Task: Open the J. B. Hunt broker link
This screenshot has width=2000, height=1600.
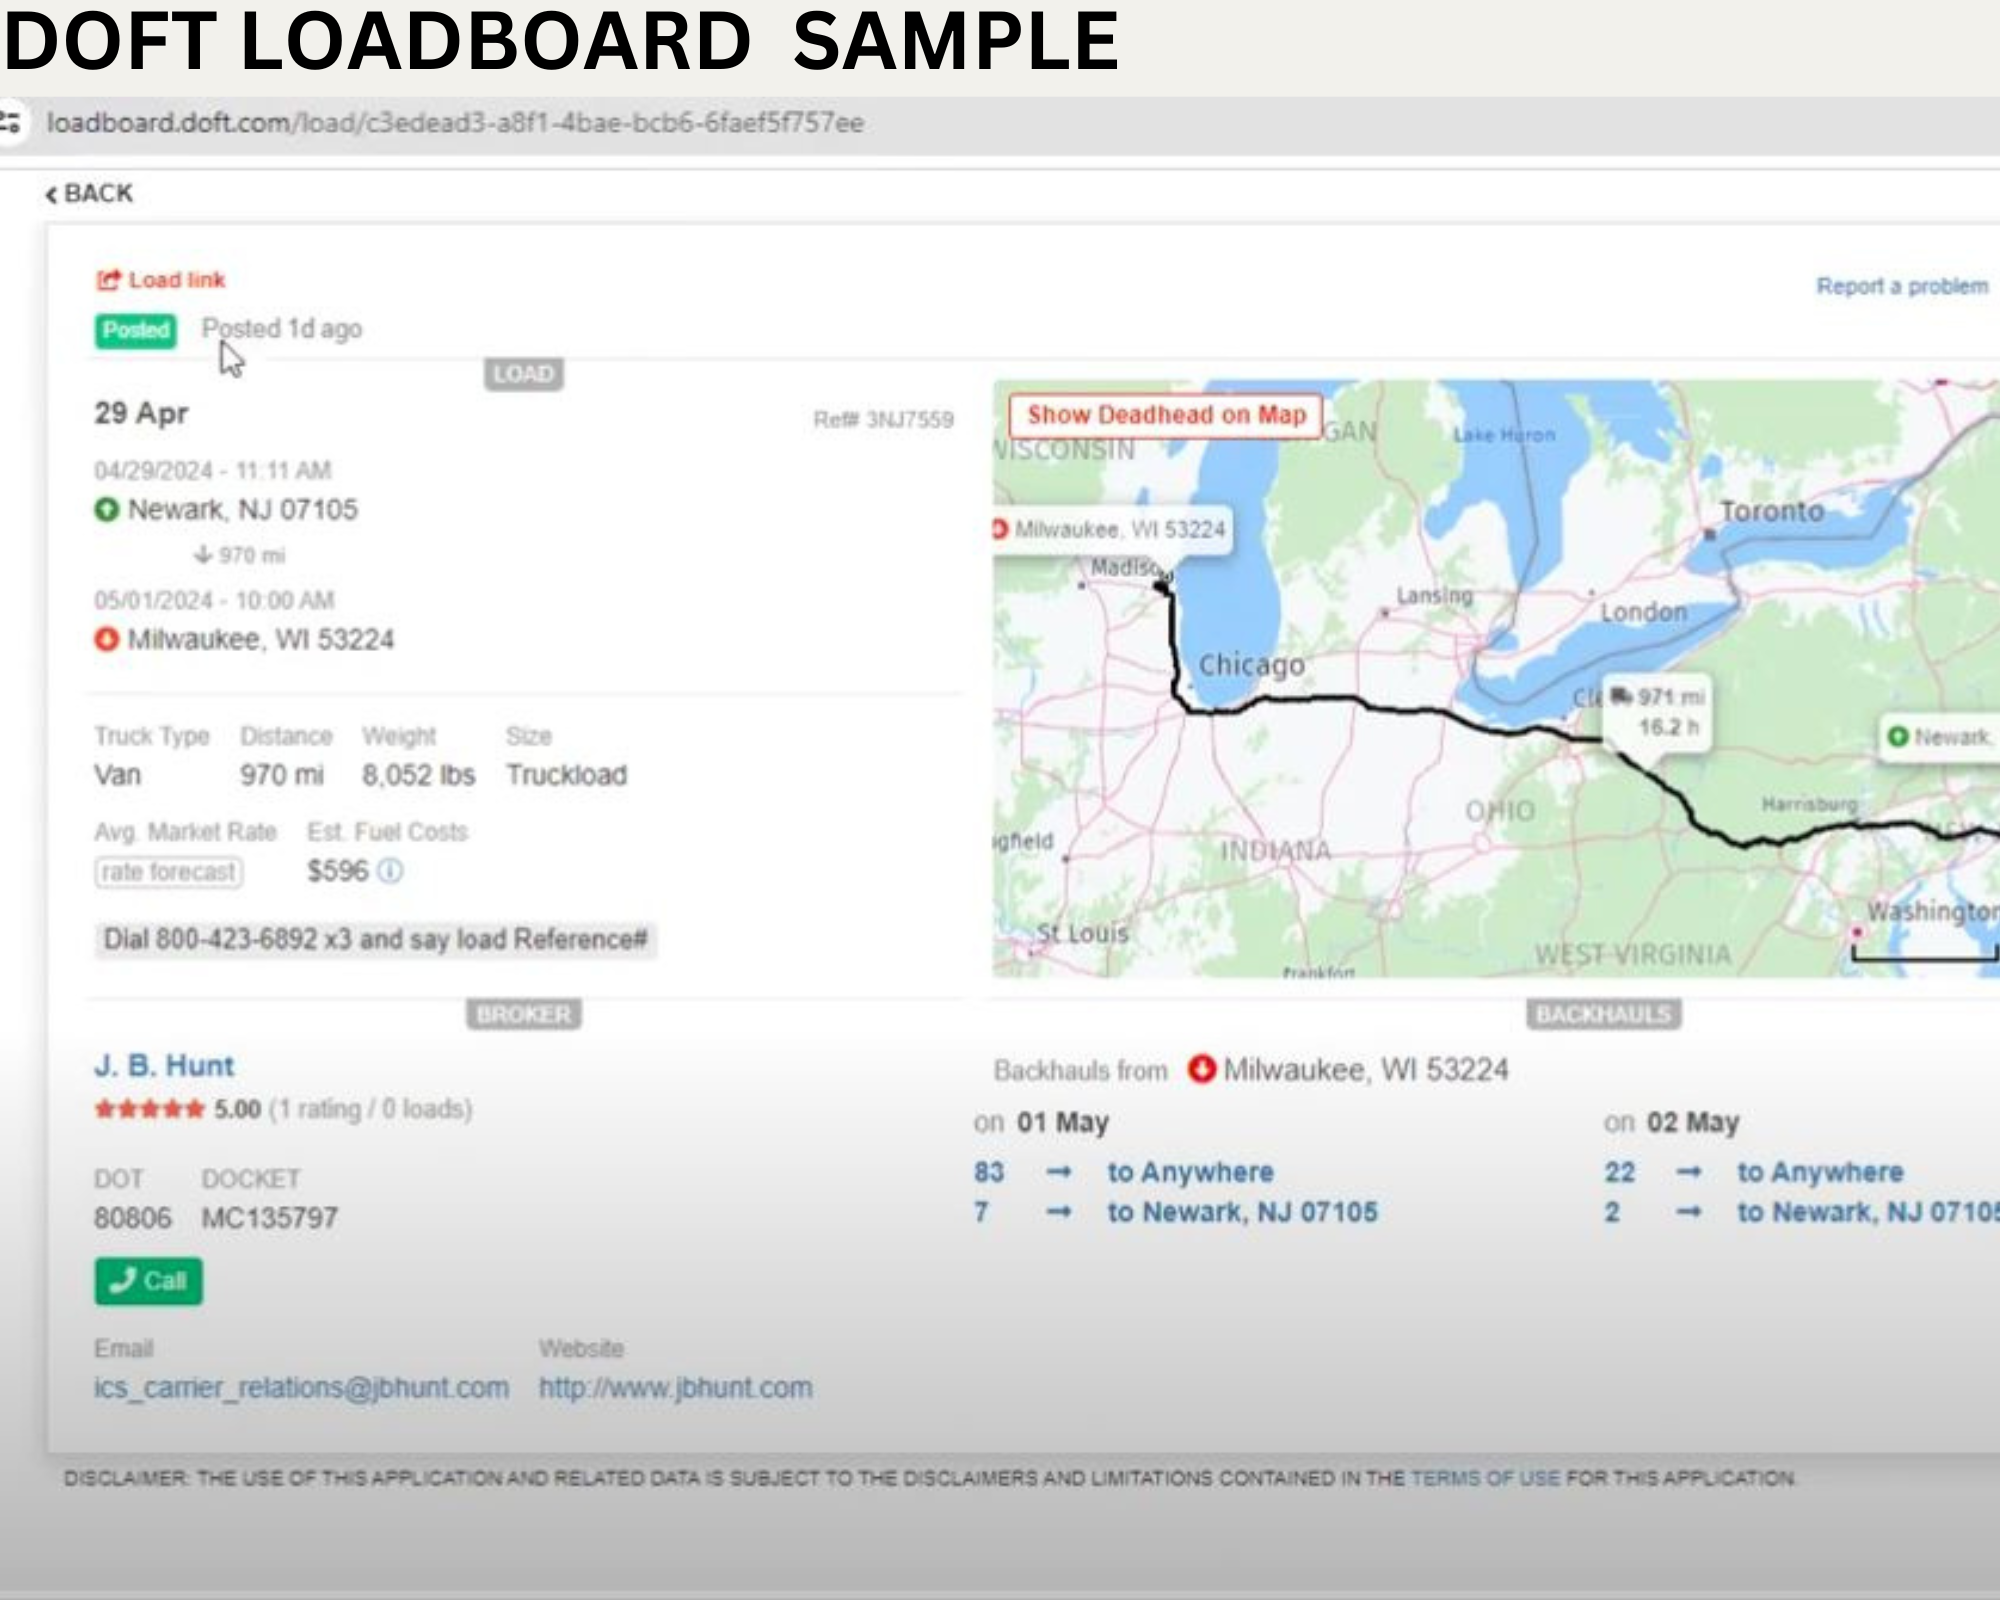Action: (x=164, y=1066)
